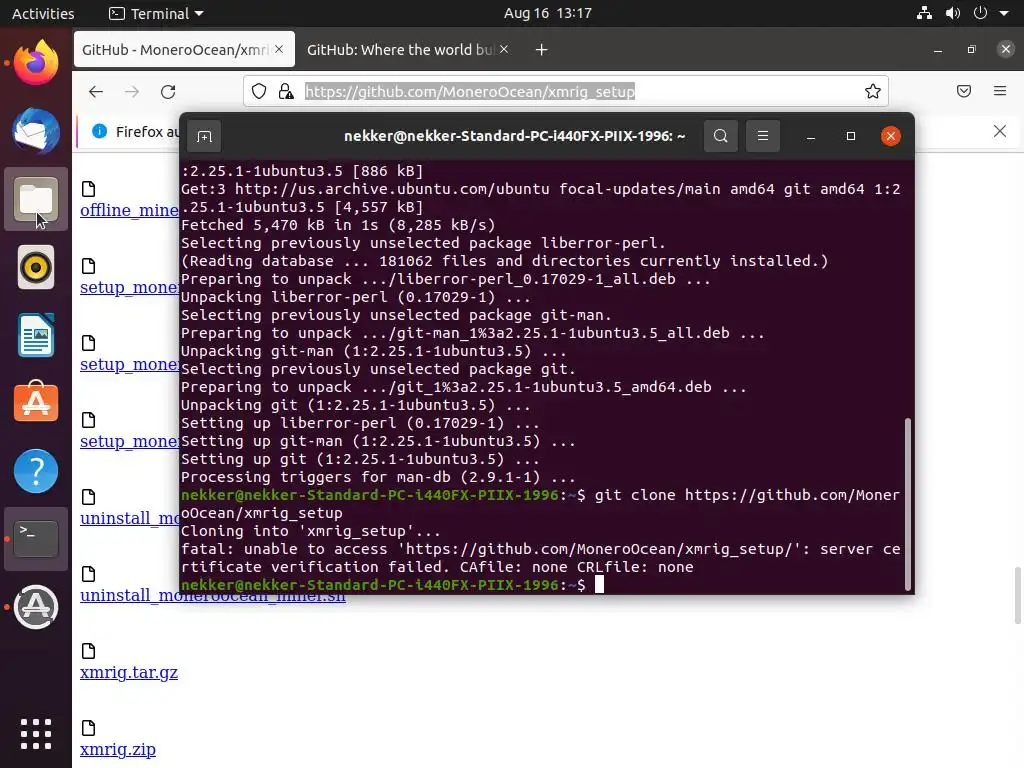Open the Firefox hamburger menu
This screenshot has height=768, width=1024.
coord(1000,91)
